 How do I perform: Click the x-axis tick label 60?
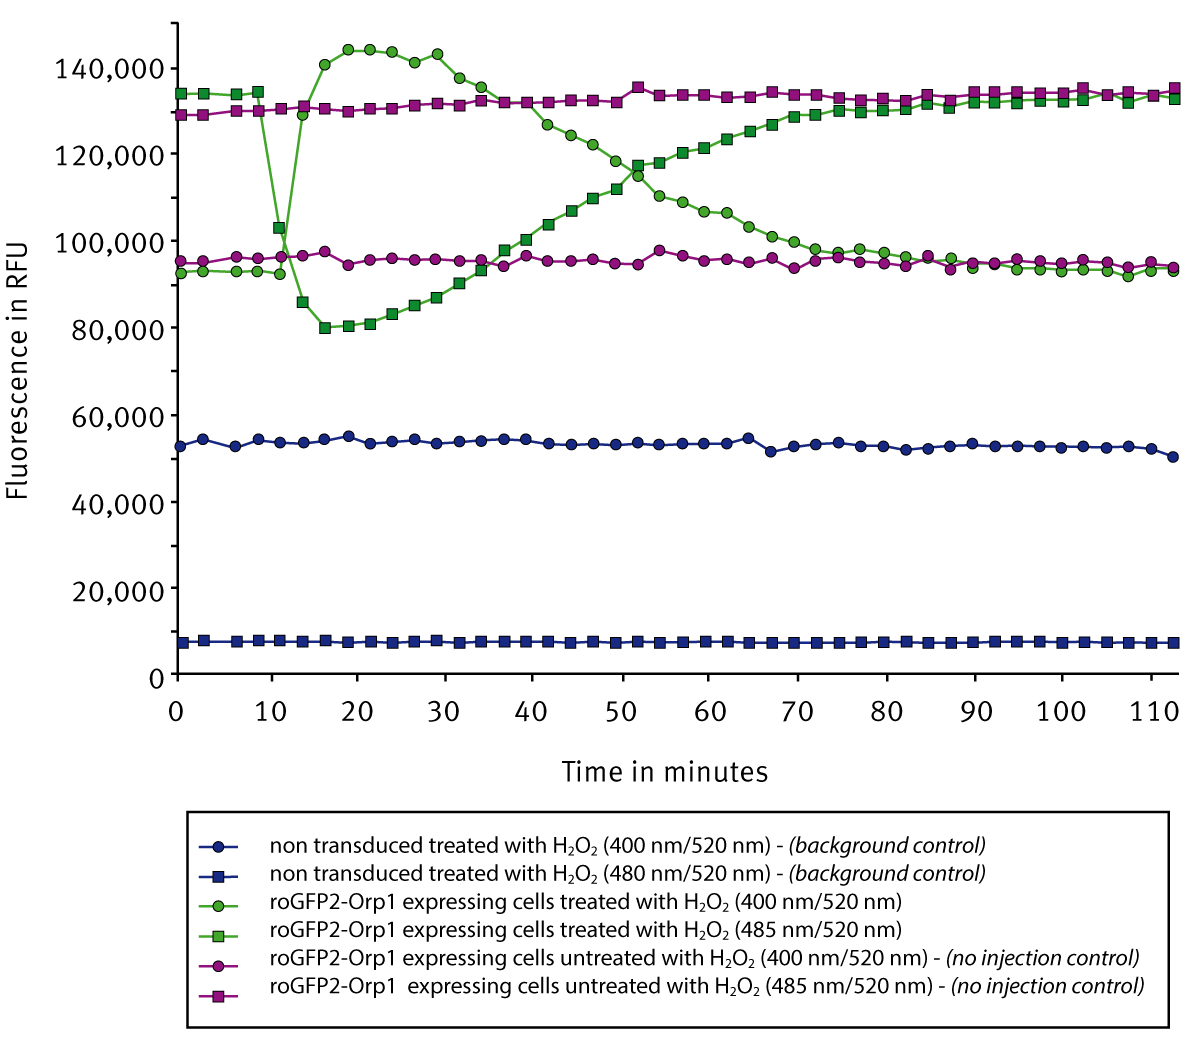(709, 711)
